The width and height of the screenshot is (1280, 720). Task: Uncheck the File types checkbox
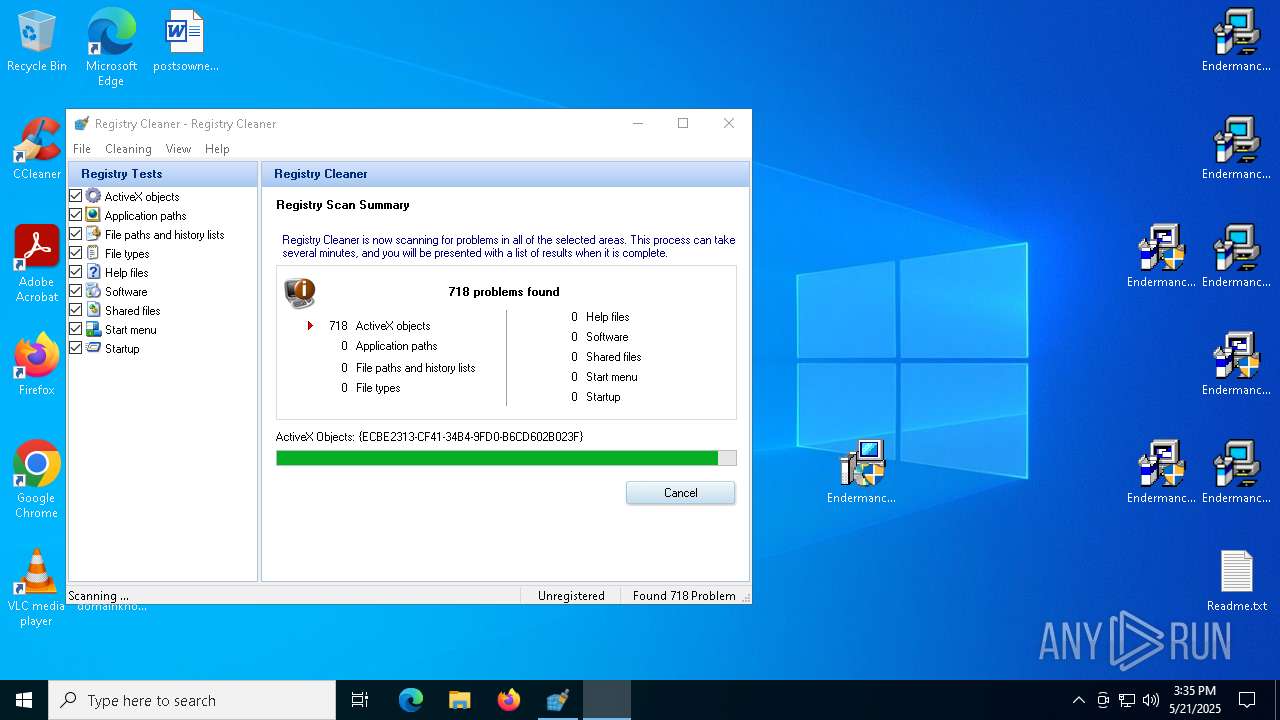coord(75,253)
